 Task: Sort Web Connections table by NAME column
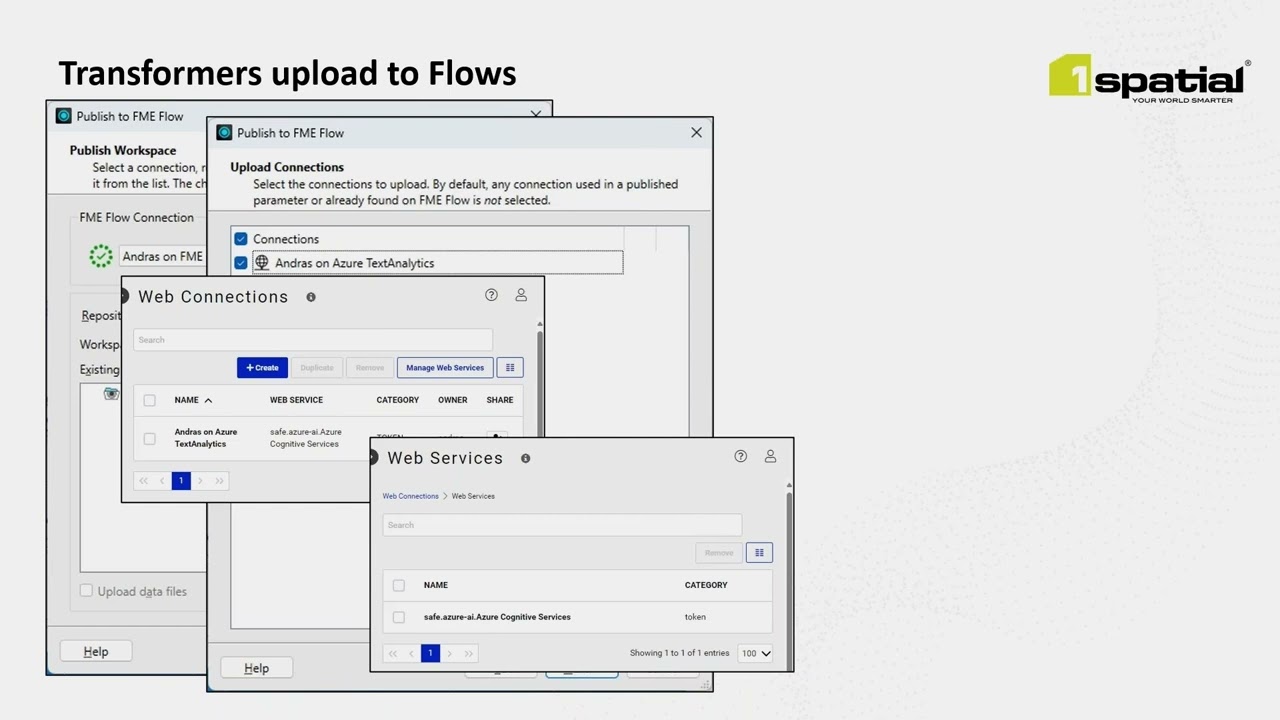pyautogui.click(x=193, y=400)
